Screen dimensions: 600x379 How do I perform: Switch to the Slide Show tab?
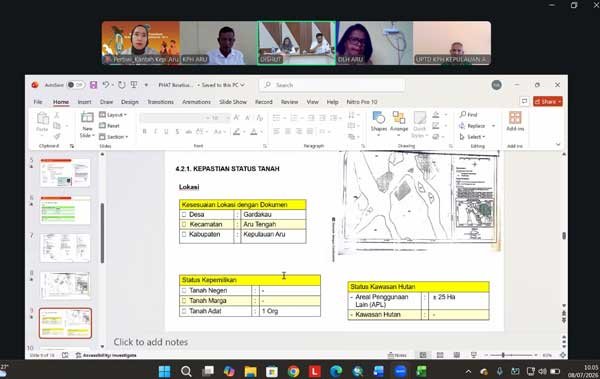coord(233,102)
